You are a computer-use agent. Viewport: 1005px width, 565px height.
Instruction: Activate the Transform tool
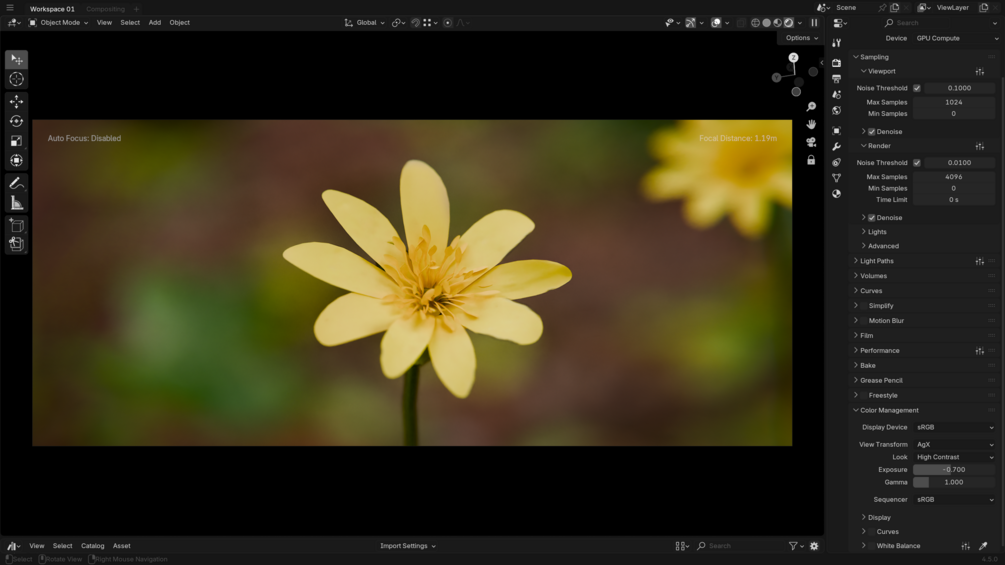click(x=17, y=160)
